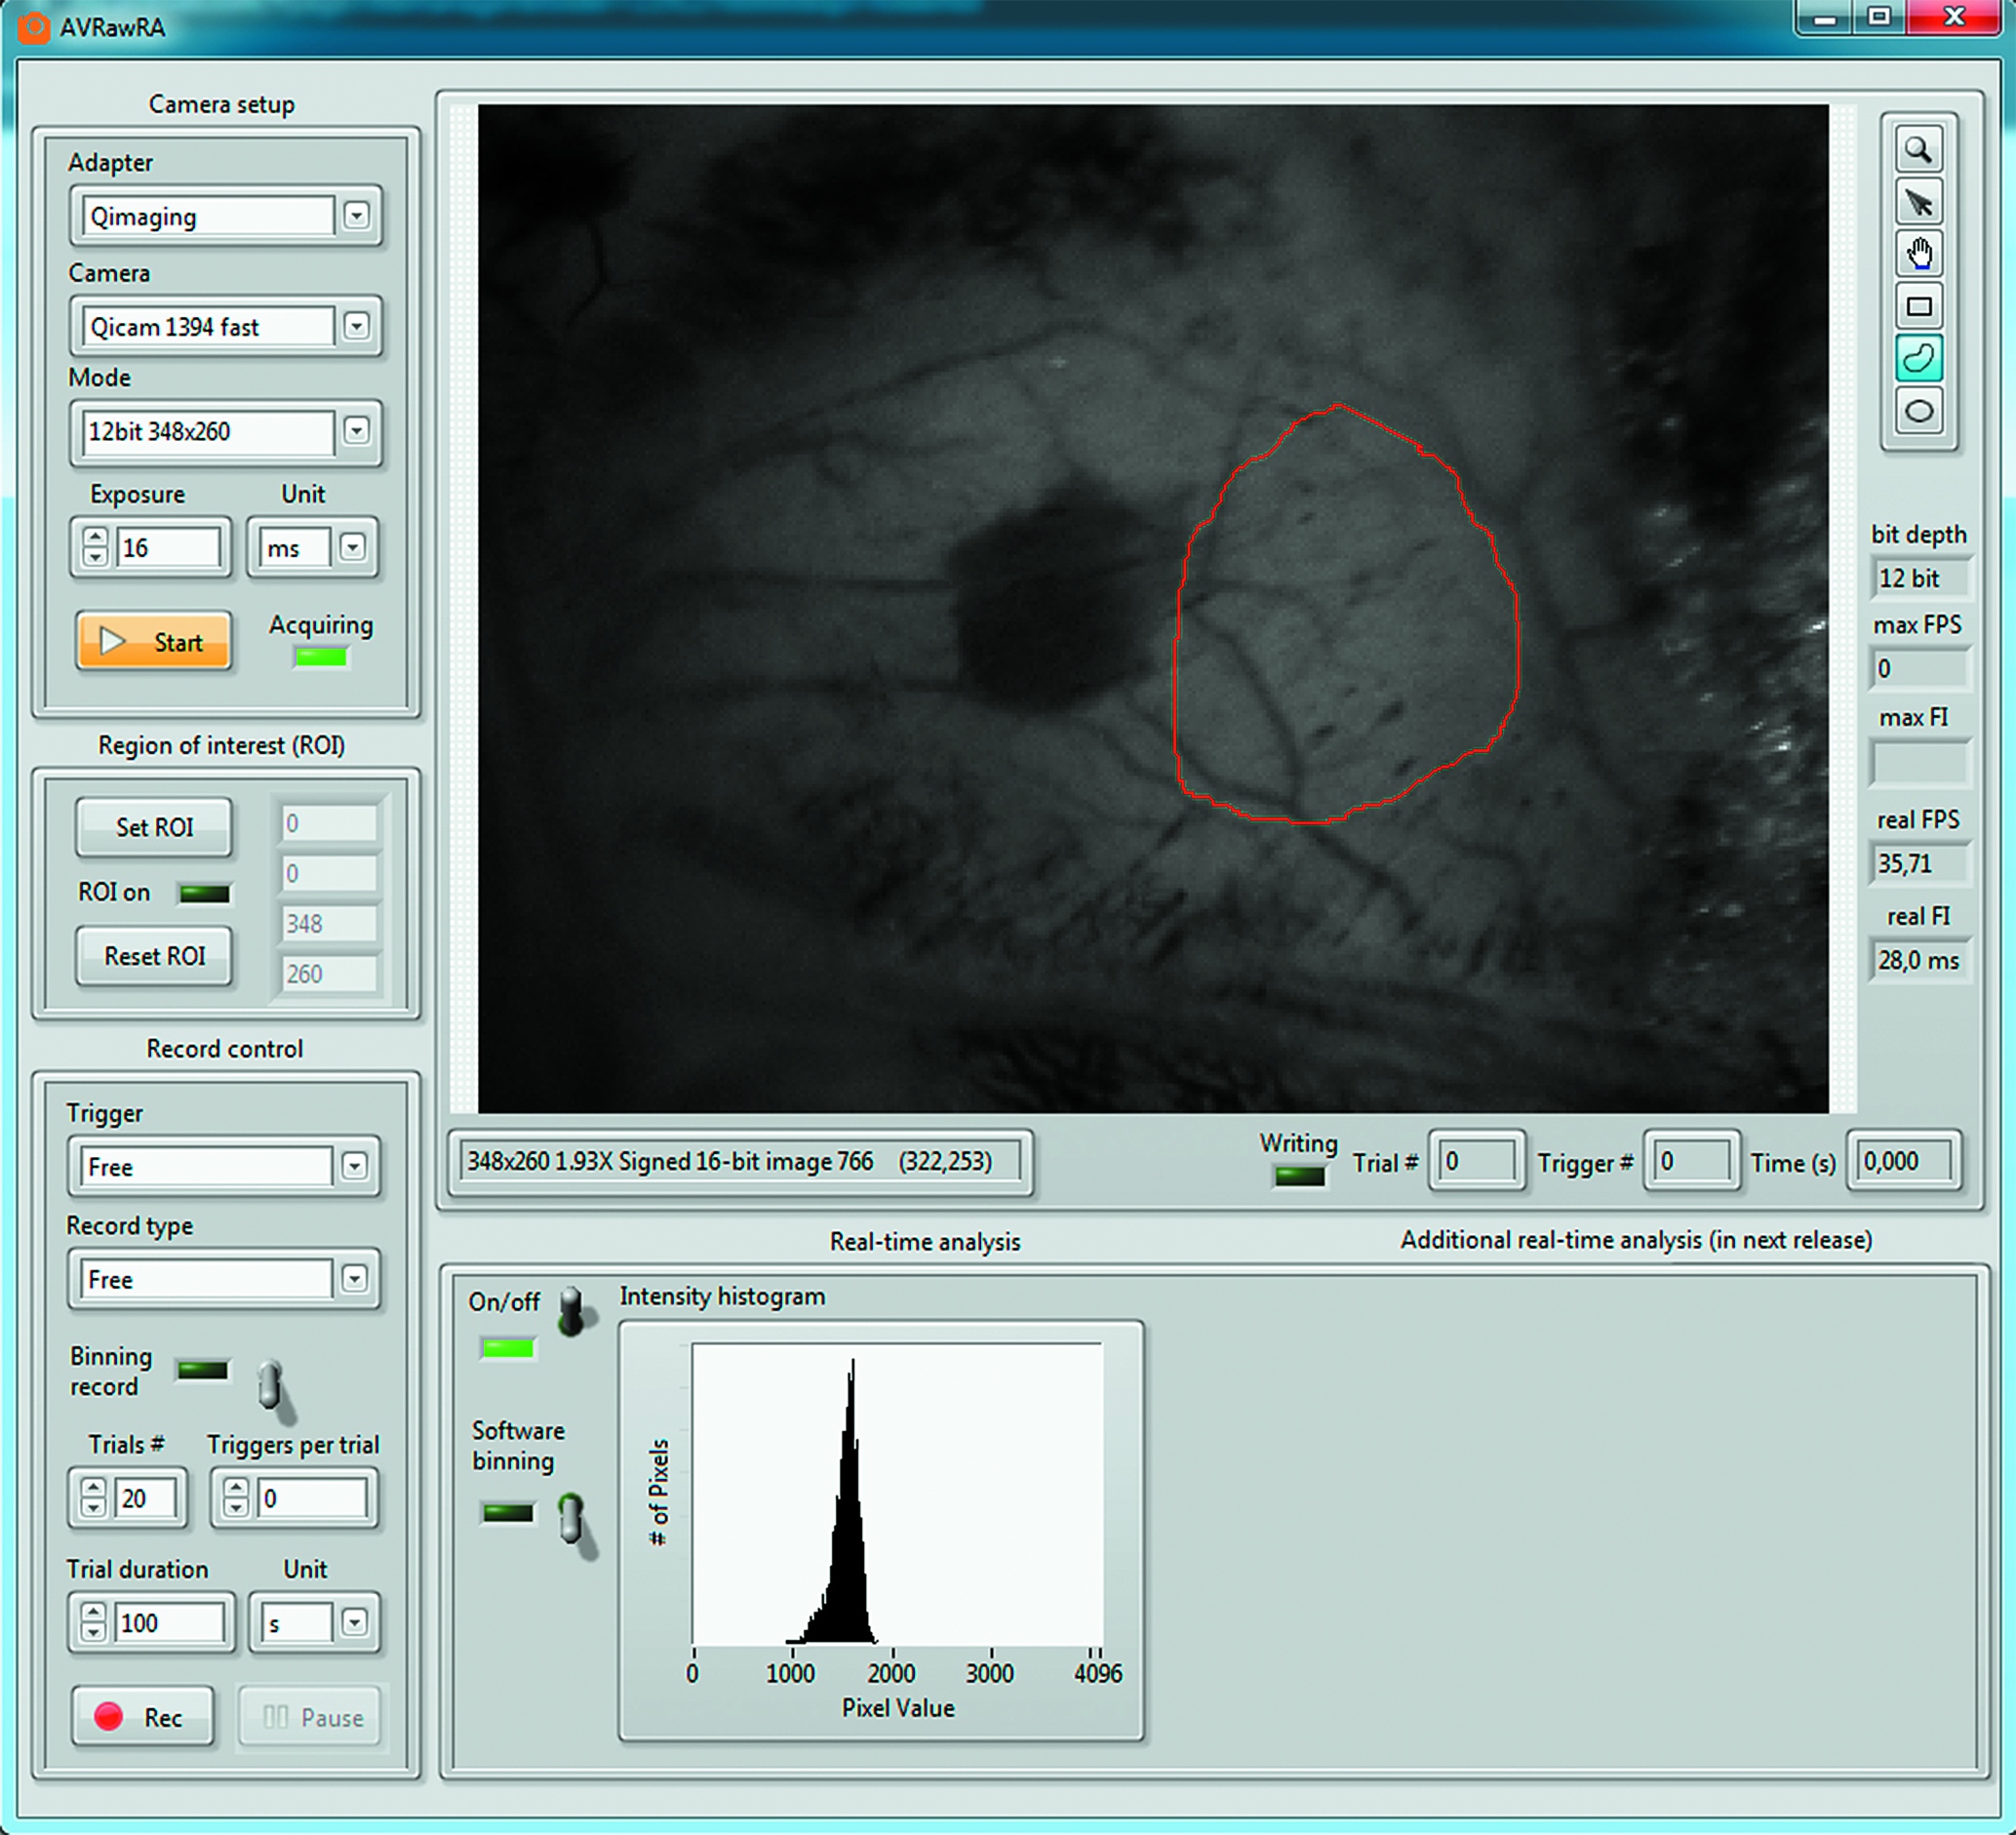Select the freehand ROI drawing tool
Screen dimensions: 2016x1835
1918,358
